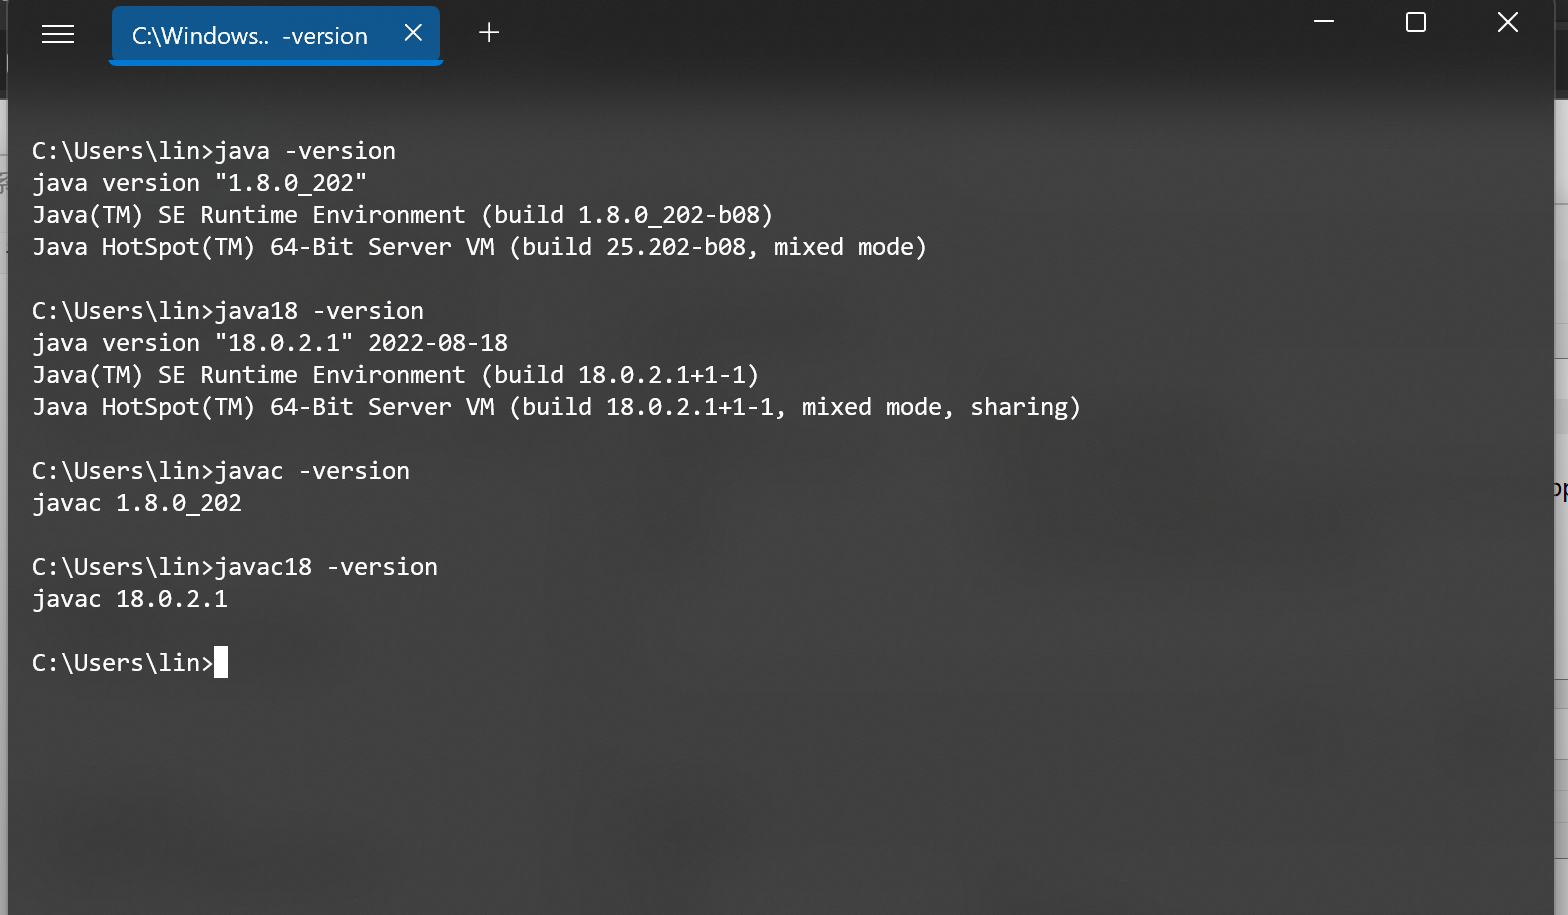
Task: Click the 'java18 -version' command line
Action: (x=228, y=311)
